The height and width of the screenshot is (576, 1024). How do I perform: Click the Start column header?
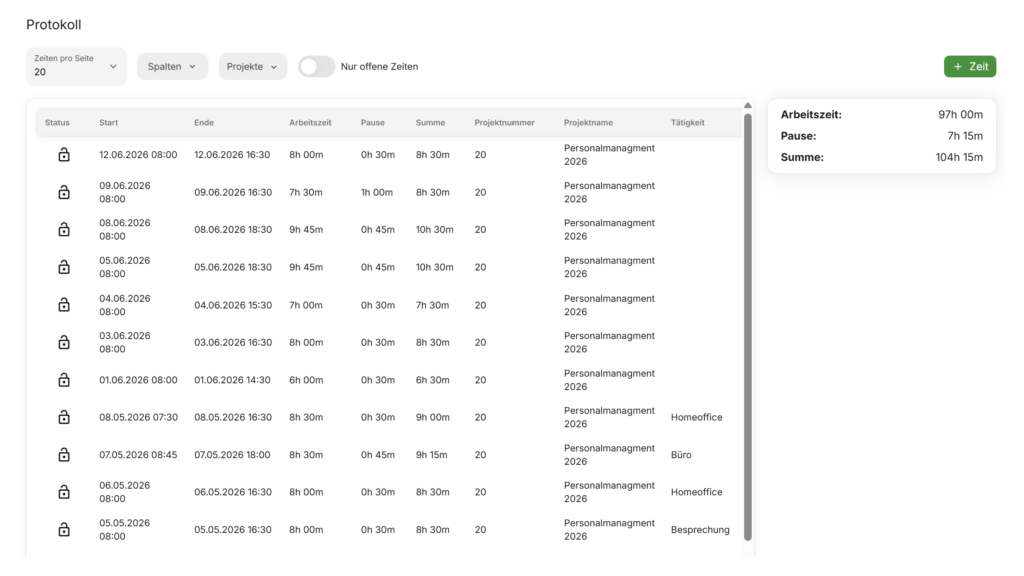tap(108, 123)
